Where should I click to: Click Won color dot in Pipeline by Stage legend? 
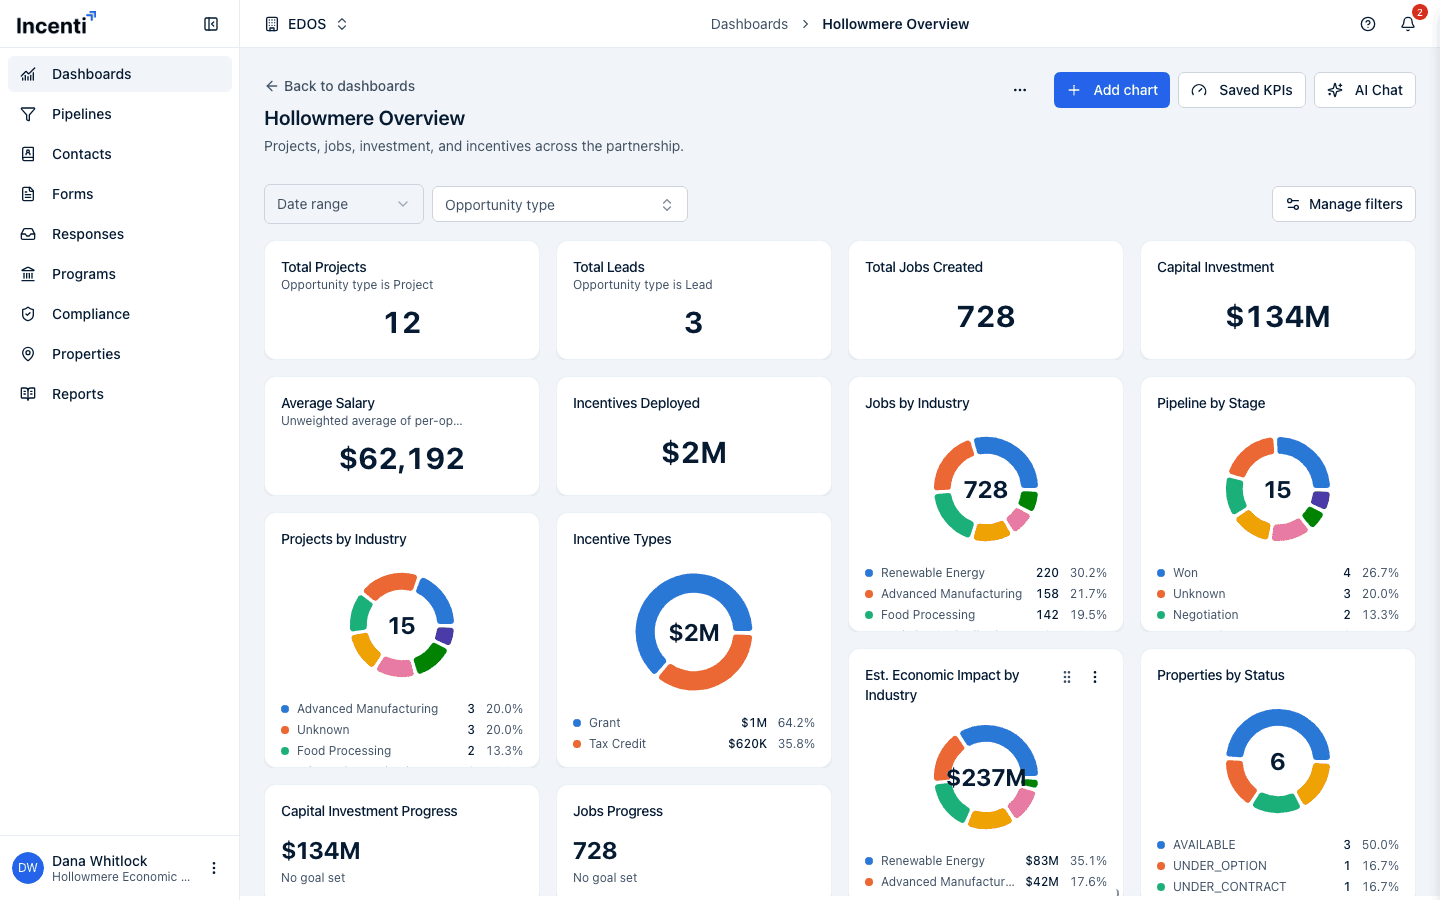[x=1161, y=573]
